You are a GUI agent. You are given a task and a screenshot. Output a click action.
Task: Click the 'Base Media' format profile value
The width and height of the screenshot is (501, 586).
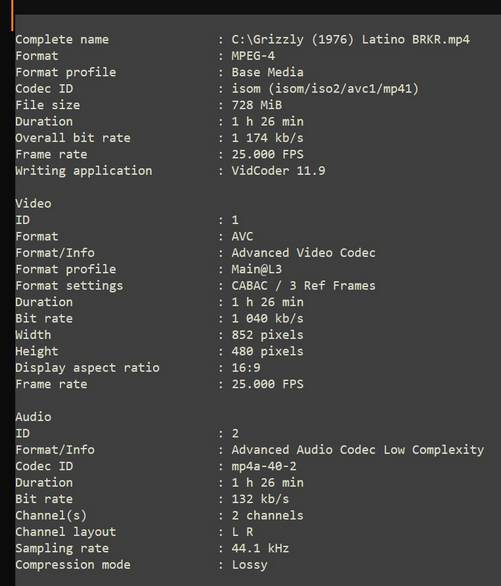[267, 73]
